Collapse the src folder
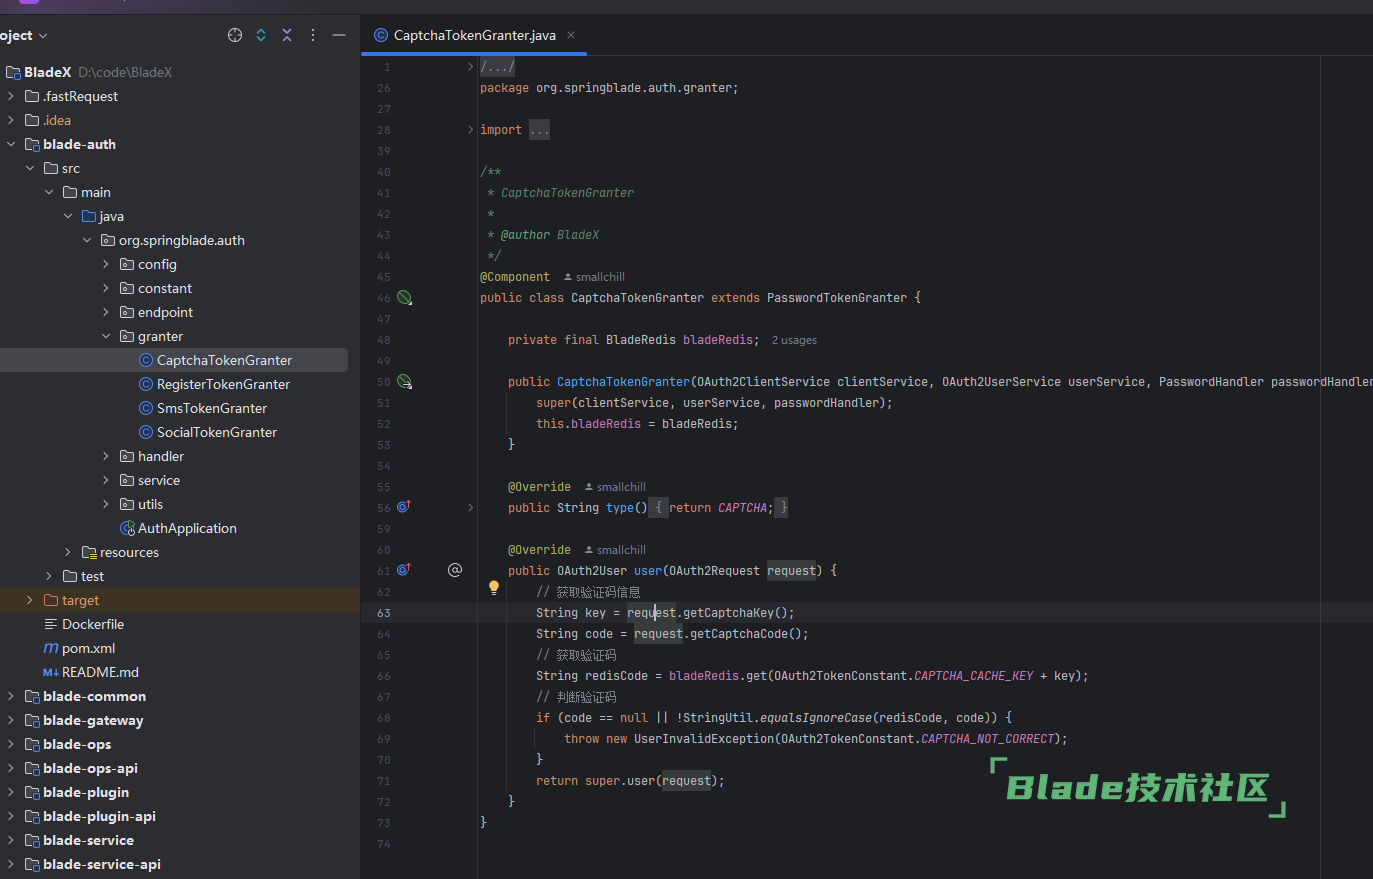Viewport: 1373px width, 879px height. tap(30, 168)
